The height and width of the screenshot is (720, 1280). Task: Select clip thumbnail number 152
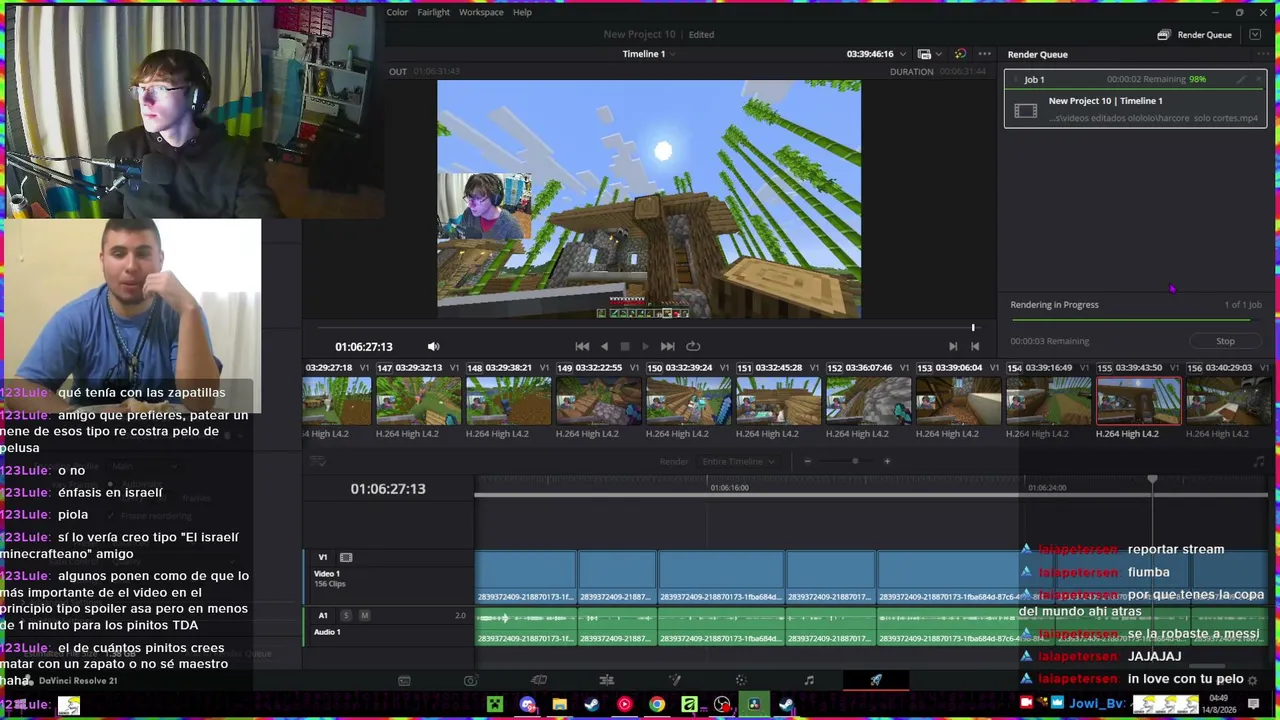pyautogui.click(x=868, y=402)
